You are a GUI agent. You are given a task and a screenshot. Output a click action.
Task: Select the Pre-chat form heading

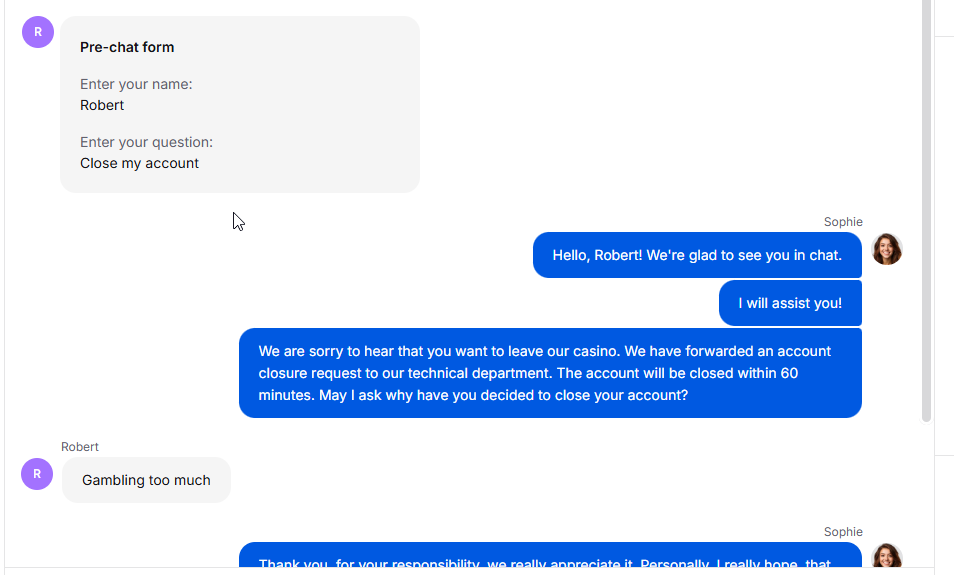(x=127, y=47)
